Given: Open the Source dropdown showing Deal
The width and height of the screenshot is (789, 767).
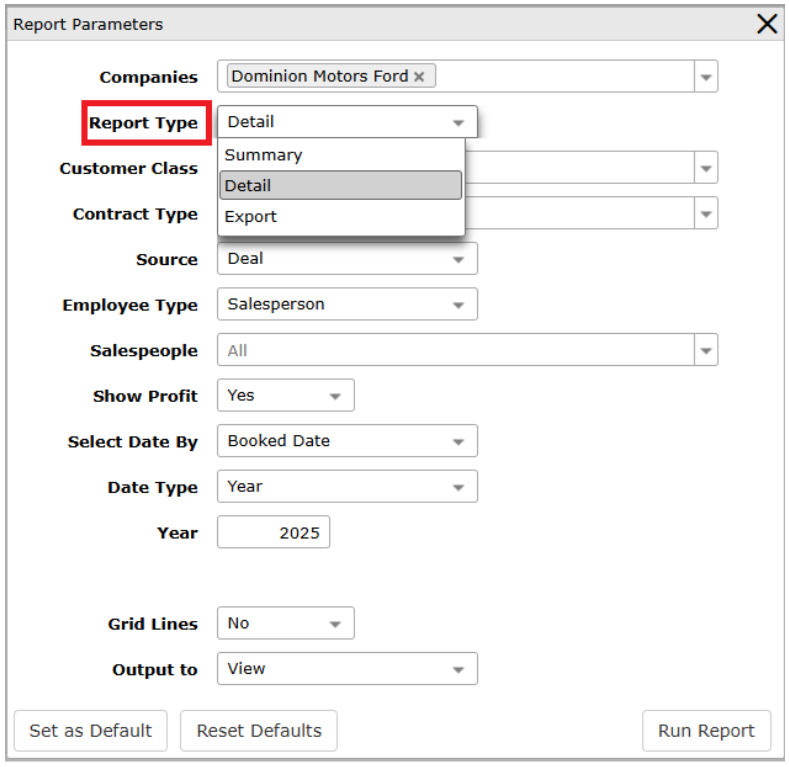Looking at the screenshot, I should pyautogui.click(x=346, y=259).
